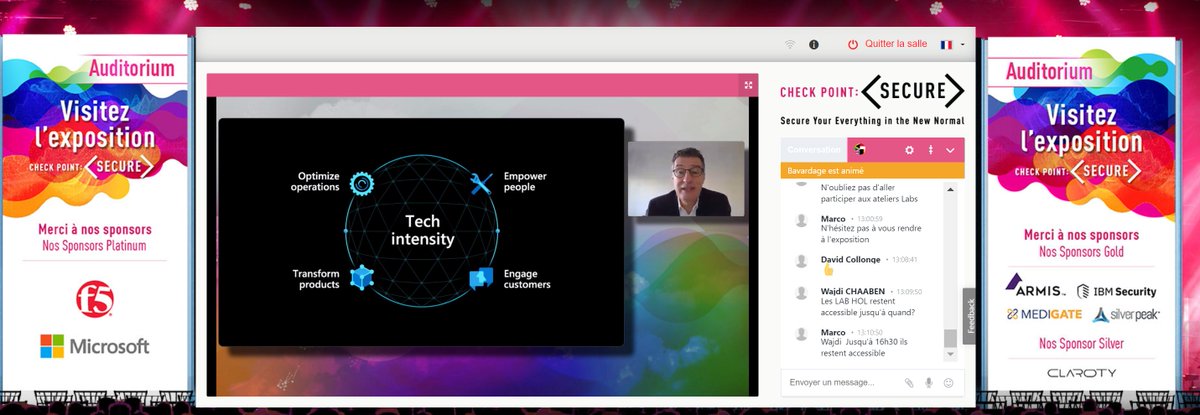Screen dimensions: 1200x415
Task: Click David Collonge's name in chat
Action: coord(850,259)
